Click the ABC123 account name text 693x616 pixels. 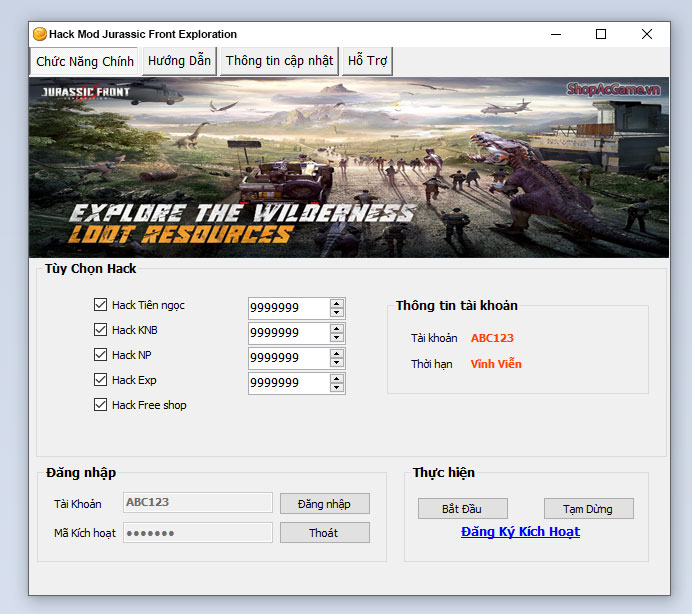(492, 338)
